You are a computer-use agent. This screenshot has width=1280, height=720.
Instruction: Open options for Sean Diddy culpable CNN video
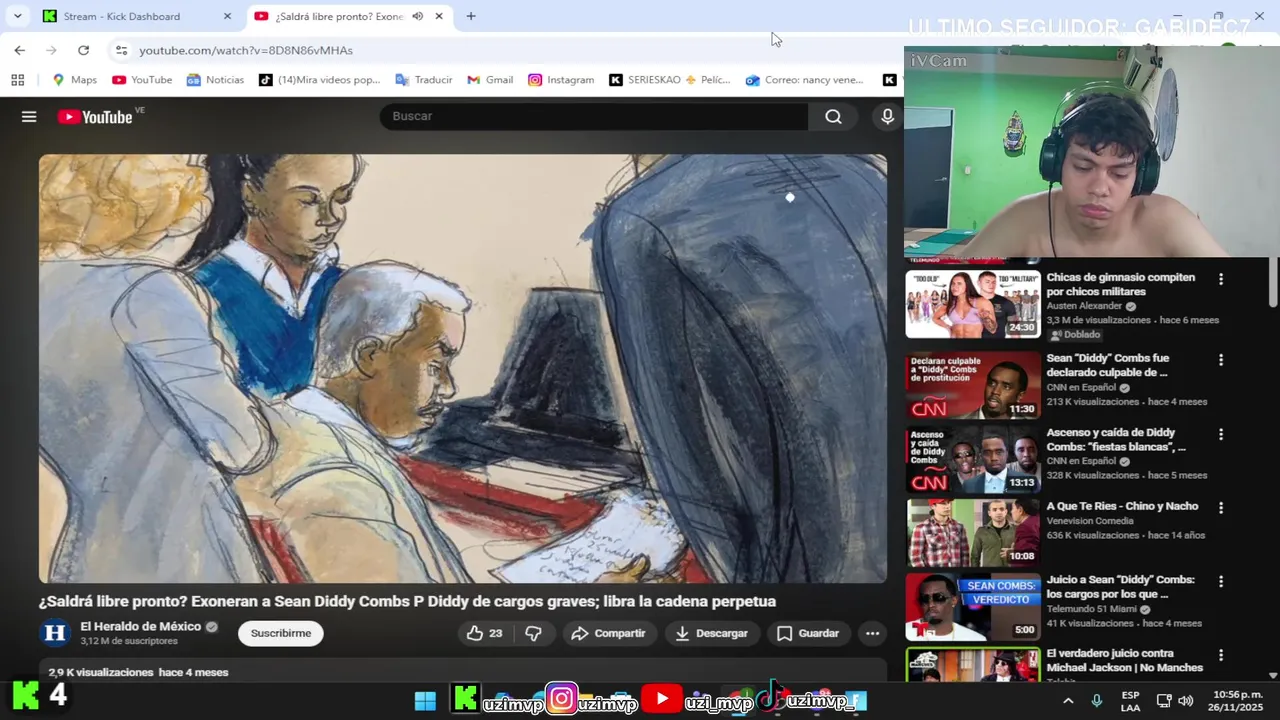click(x=1220, y=360)
